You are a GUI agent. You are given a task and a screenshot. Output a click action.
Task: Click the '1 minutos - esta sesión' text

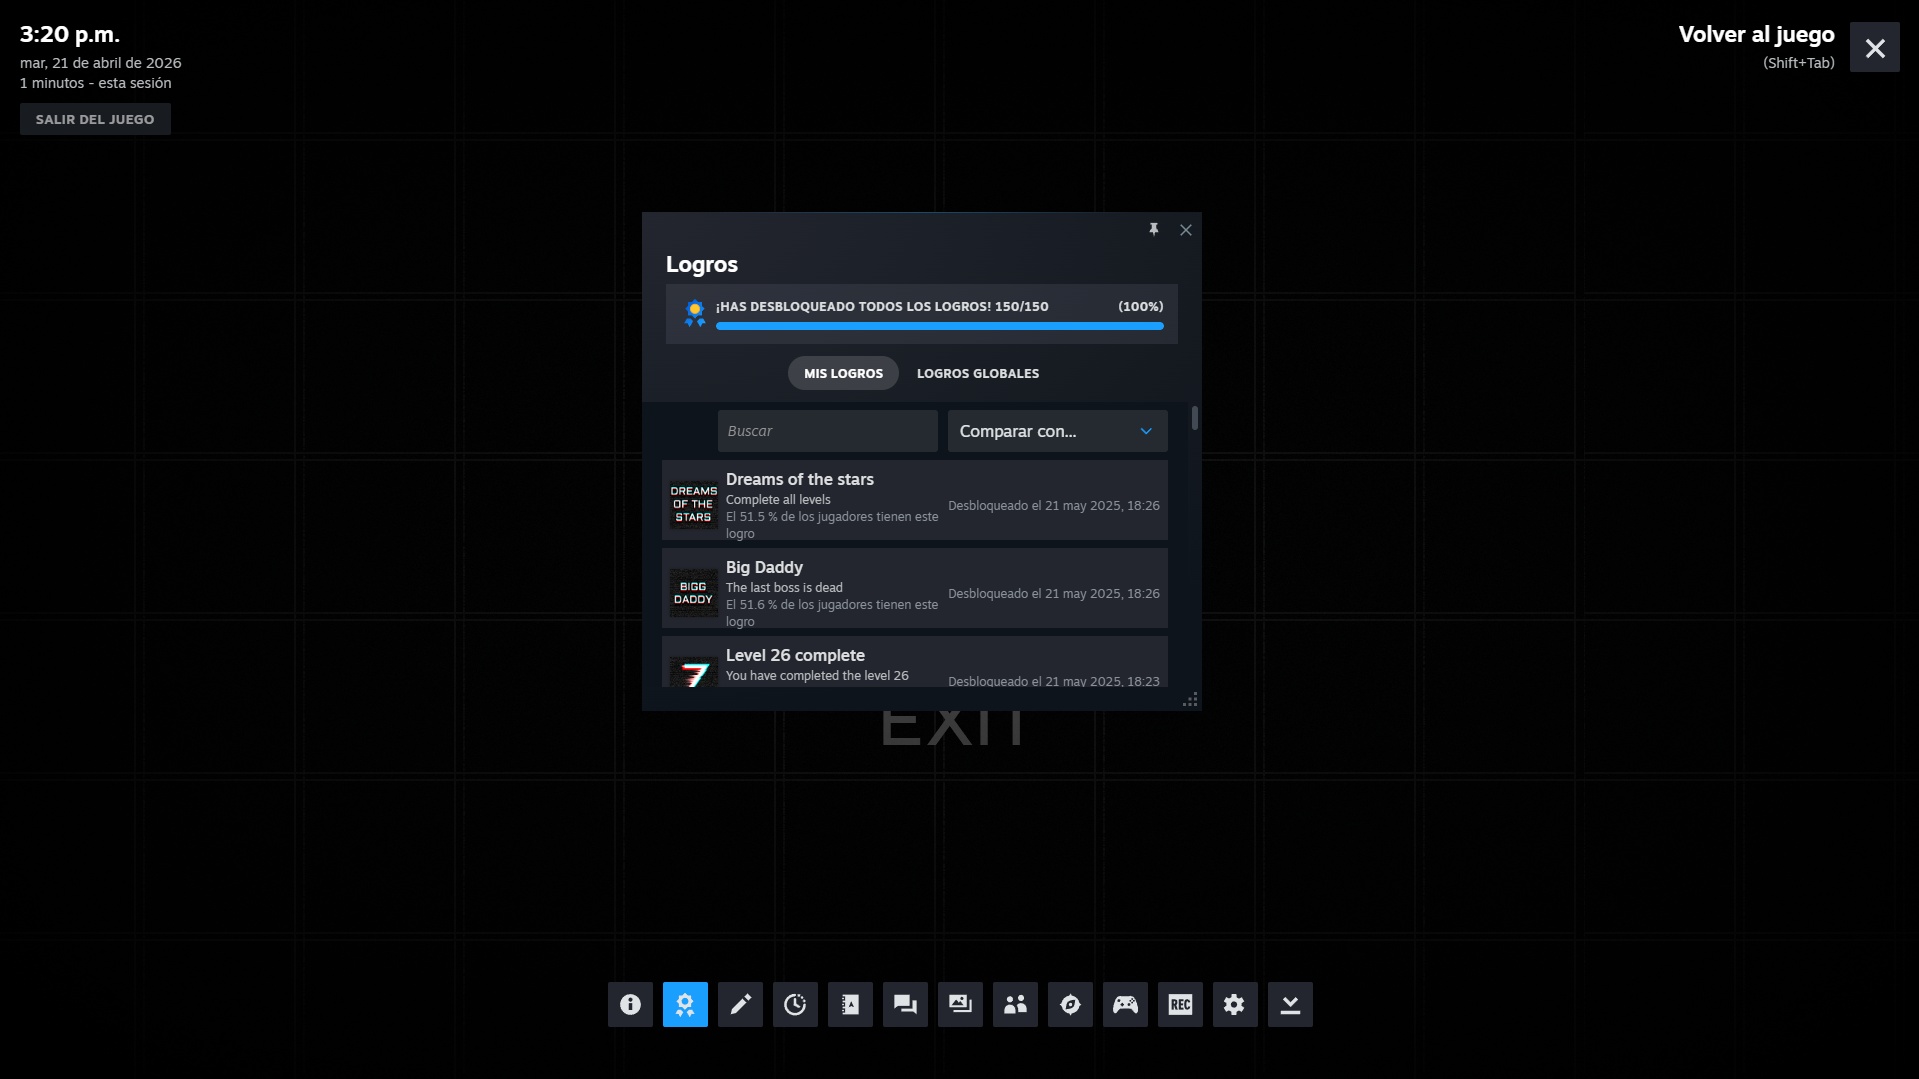96,83
